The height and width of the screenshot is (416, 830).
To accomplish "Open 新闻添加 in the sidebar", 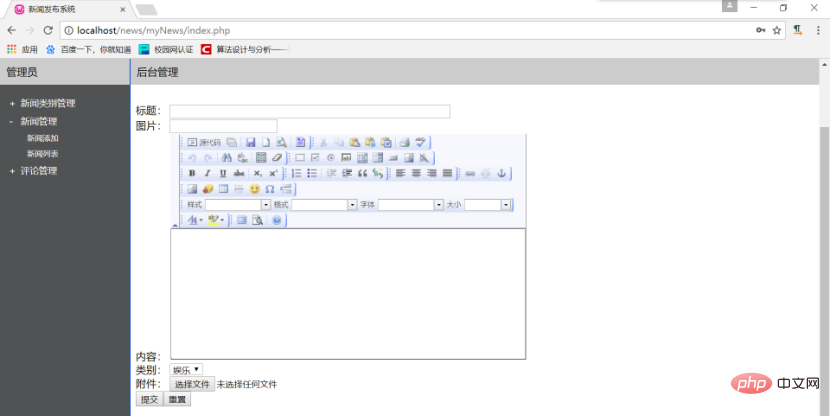I will tap(43, 138).
